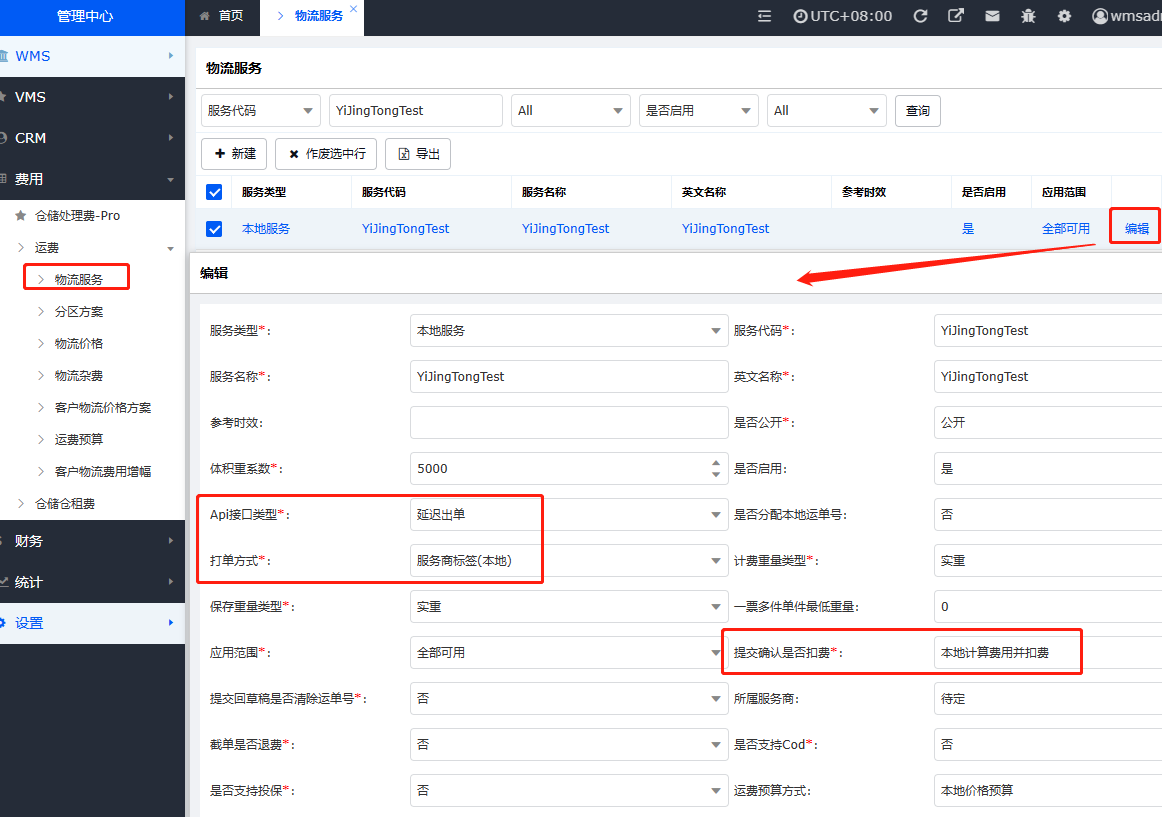Screen dimensions: 1162x817
Task: Click 全部可用 cell in table row
Action: point(1066,228)
